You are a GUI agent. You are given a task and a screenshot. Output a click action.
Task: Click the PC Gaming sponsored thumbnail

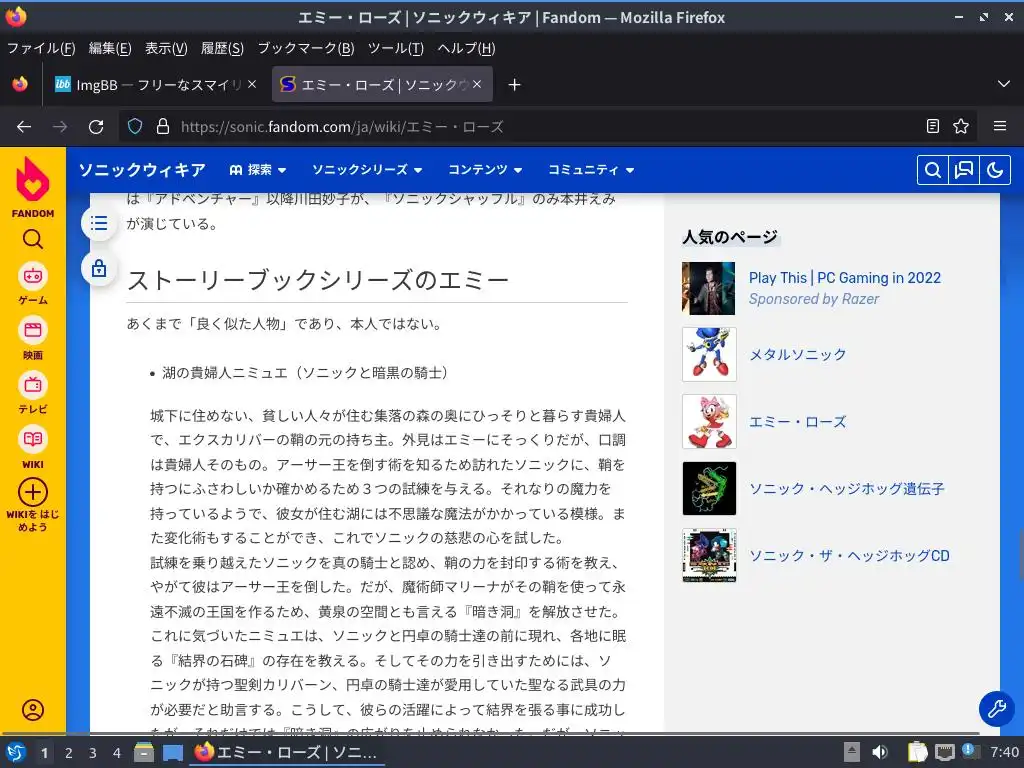(x=709, y=288)
